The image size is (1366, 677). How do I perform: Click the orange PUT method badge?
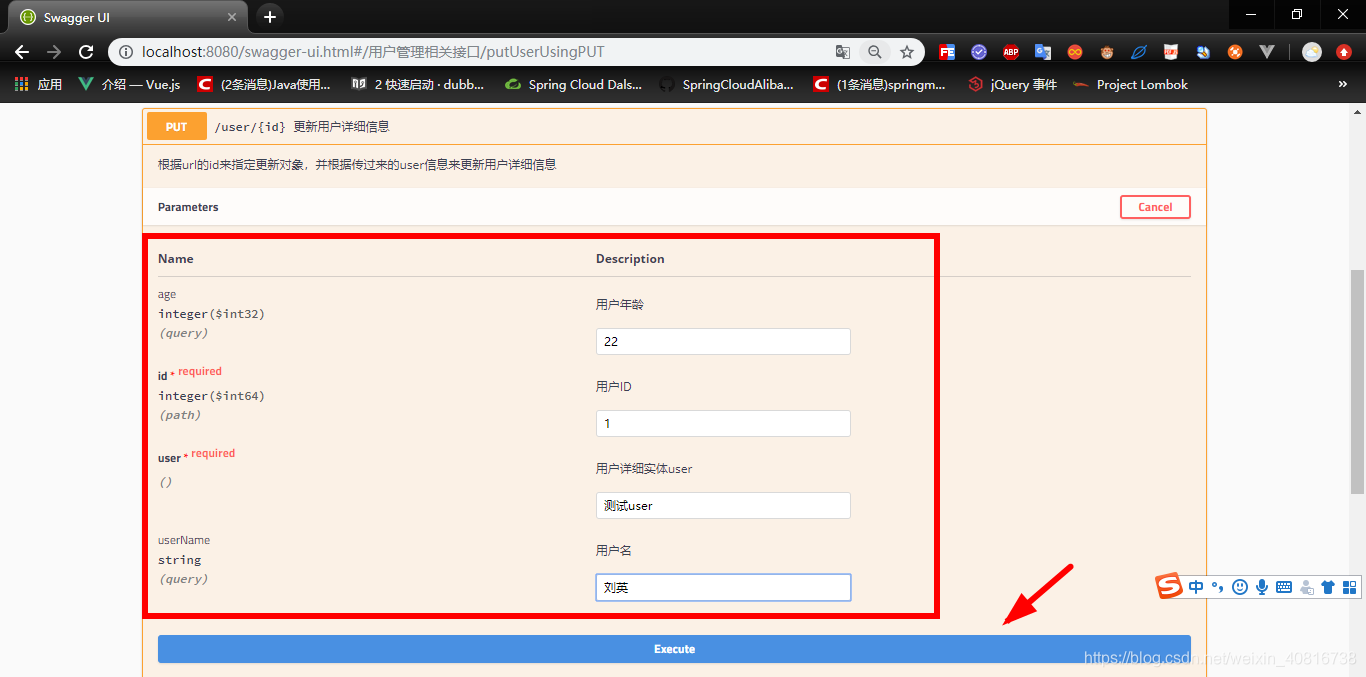pyautogui.click(x=177, y=127)
